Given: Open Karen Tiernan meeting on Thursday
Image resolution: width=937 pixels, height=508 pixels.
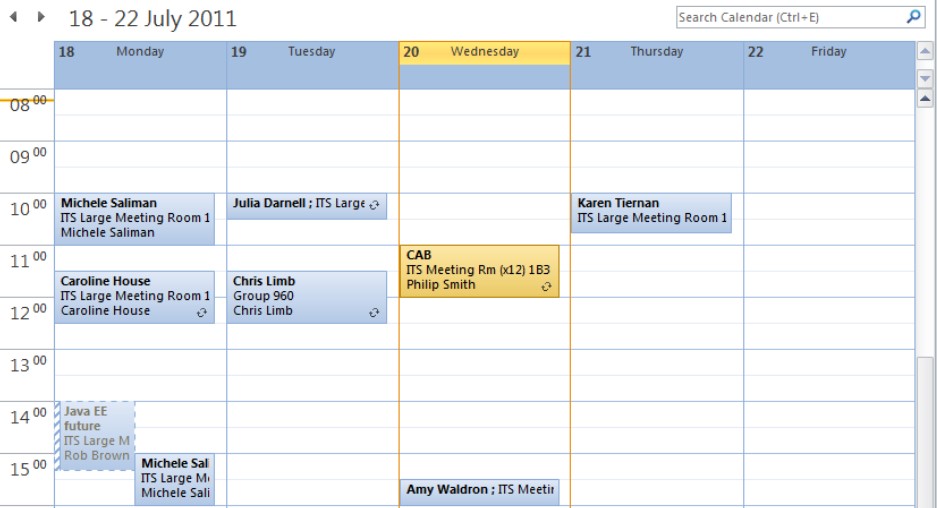Looking at the screenshot, I should pos(651,213).
